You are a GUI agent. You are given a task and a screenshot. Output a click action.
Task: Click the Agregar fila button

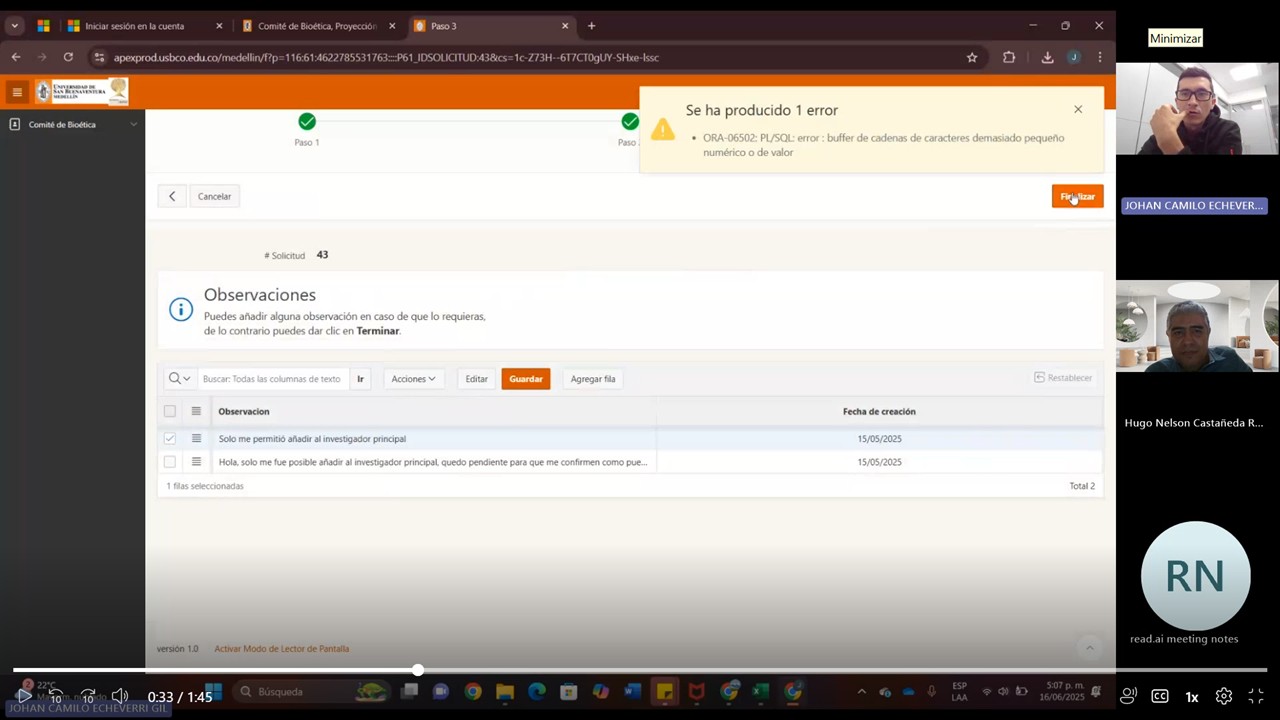coord(593,379)
